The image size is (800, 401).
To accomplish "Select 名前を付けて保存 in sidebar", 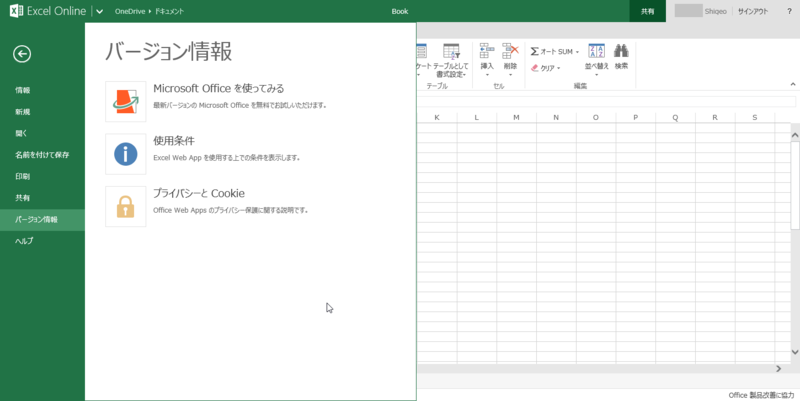I will coord(42,155).
